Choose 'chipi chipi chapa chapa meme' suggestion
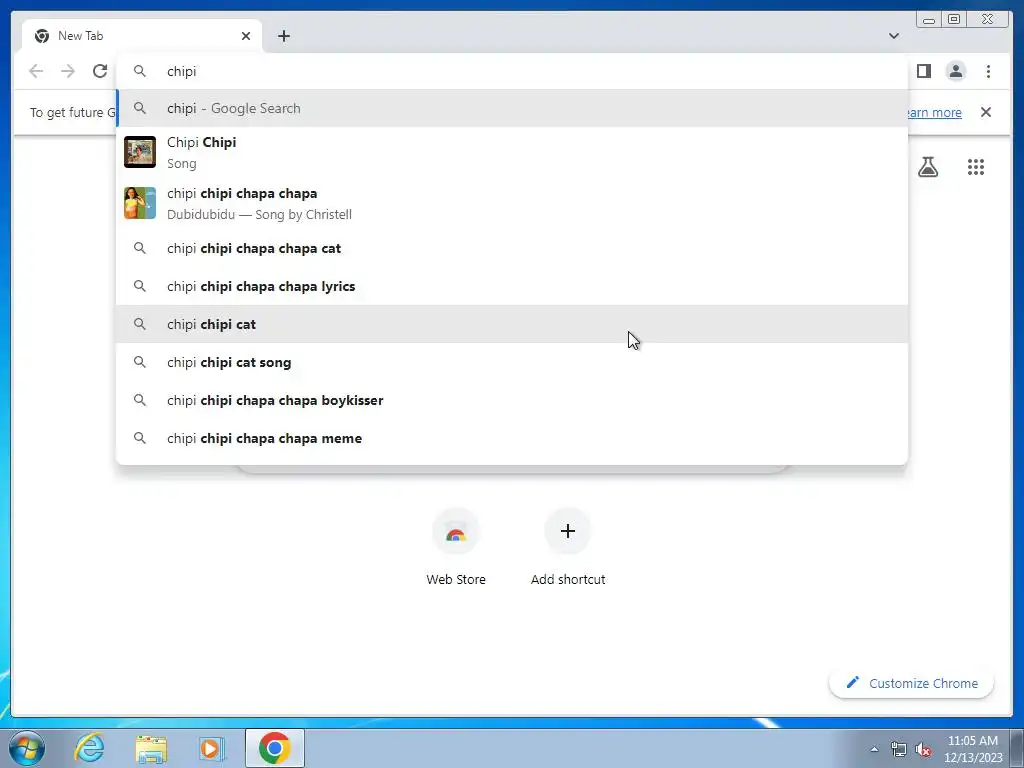Image resolution: width=1024 pixels, height=768 pixels. click(512, 438)
